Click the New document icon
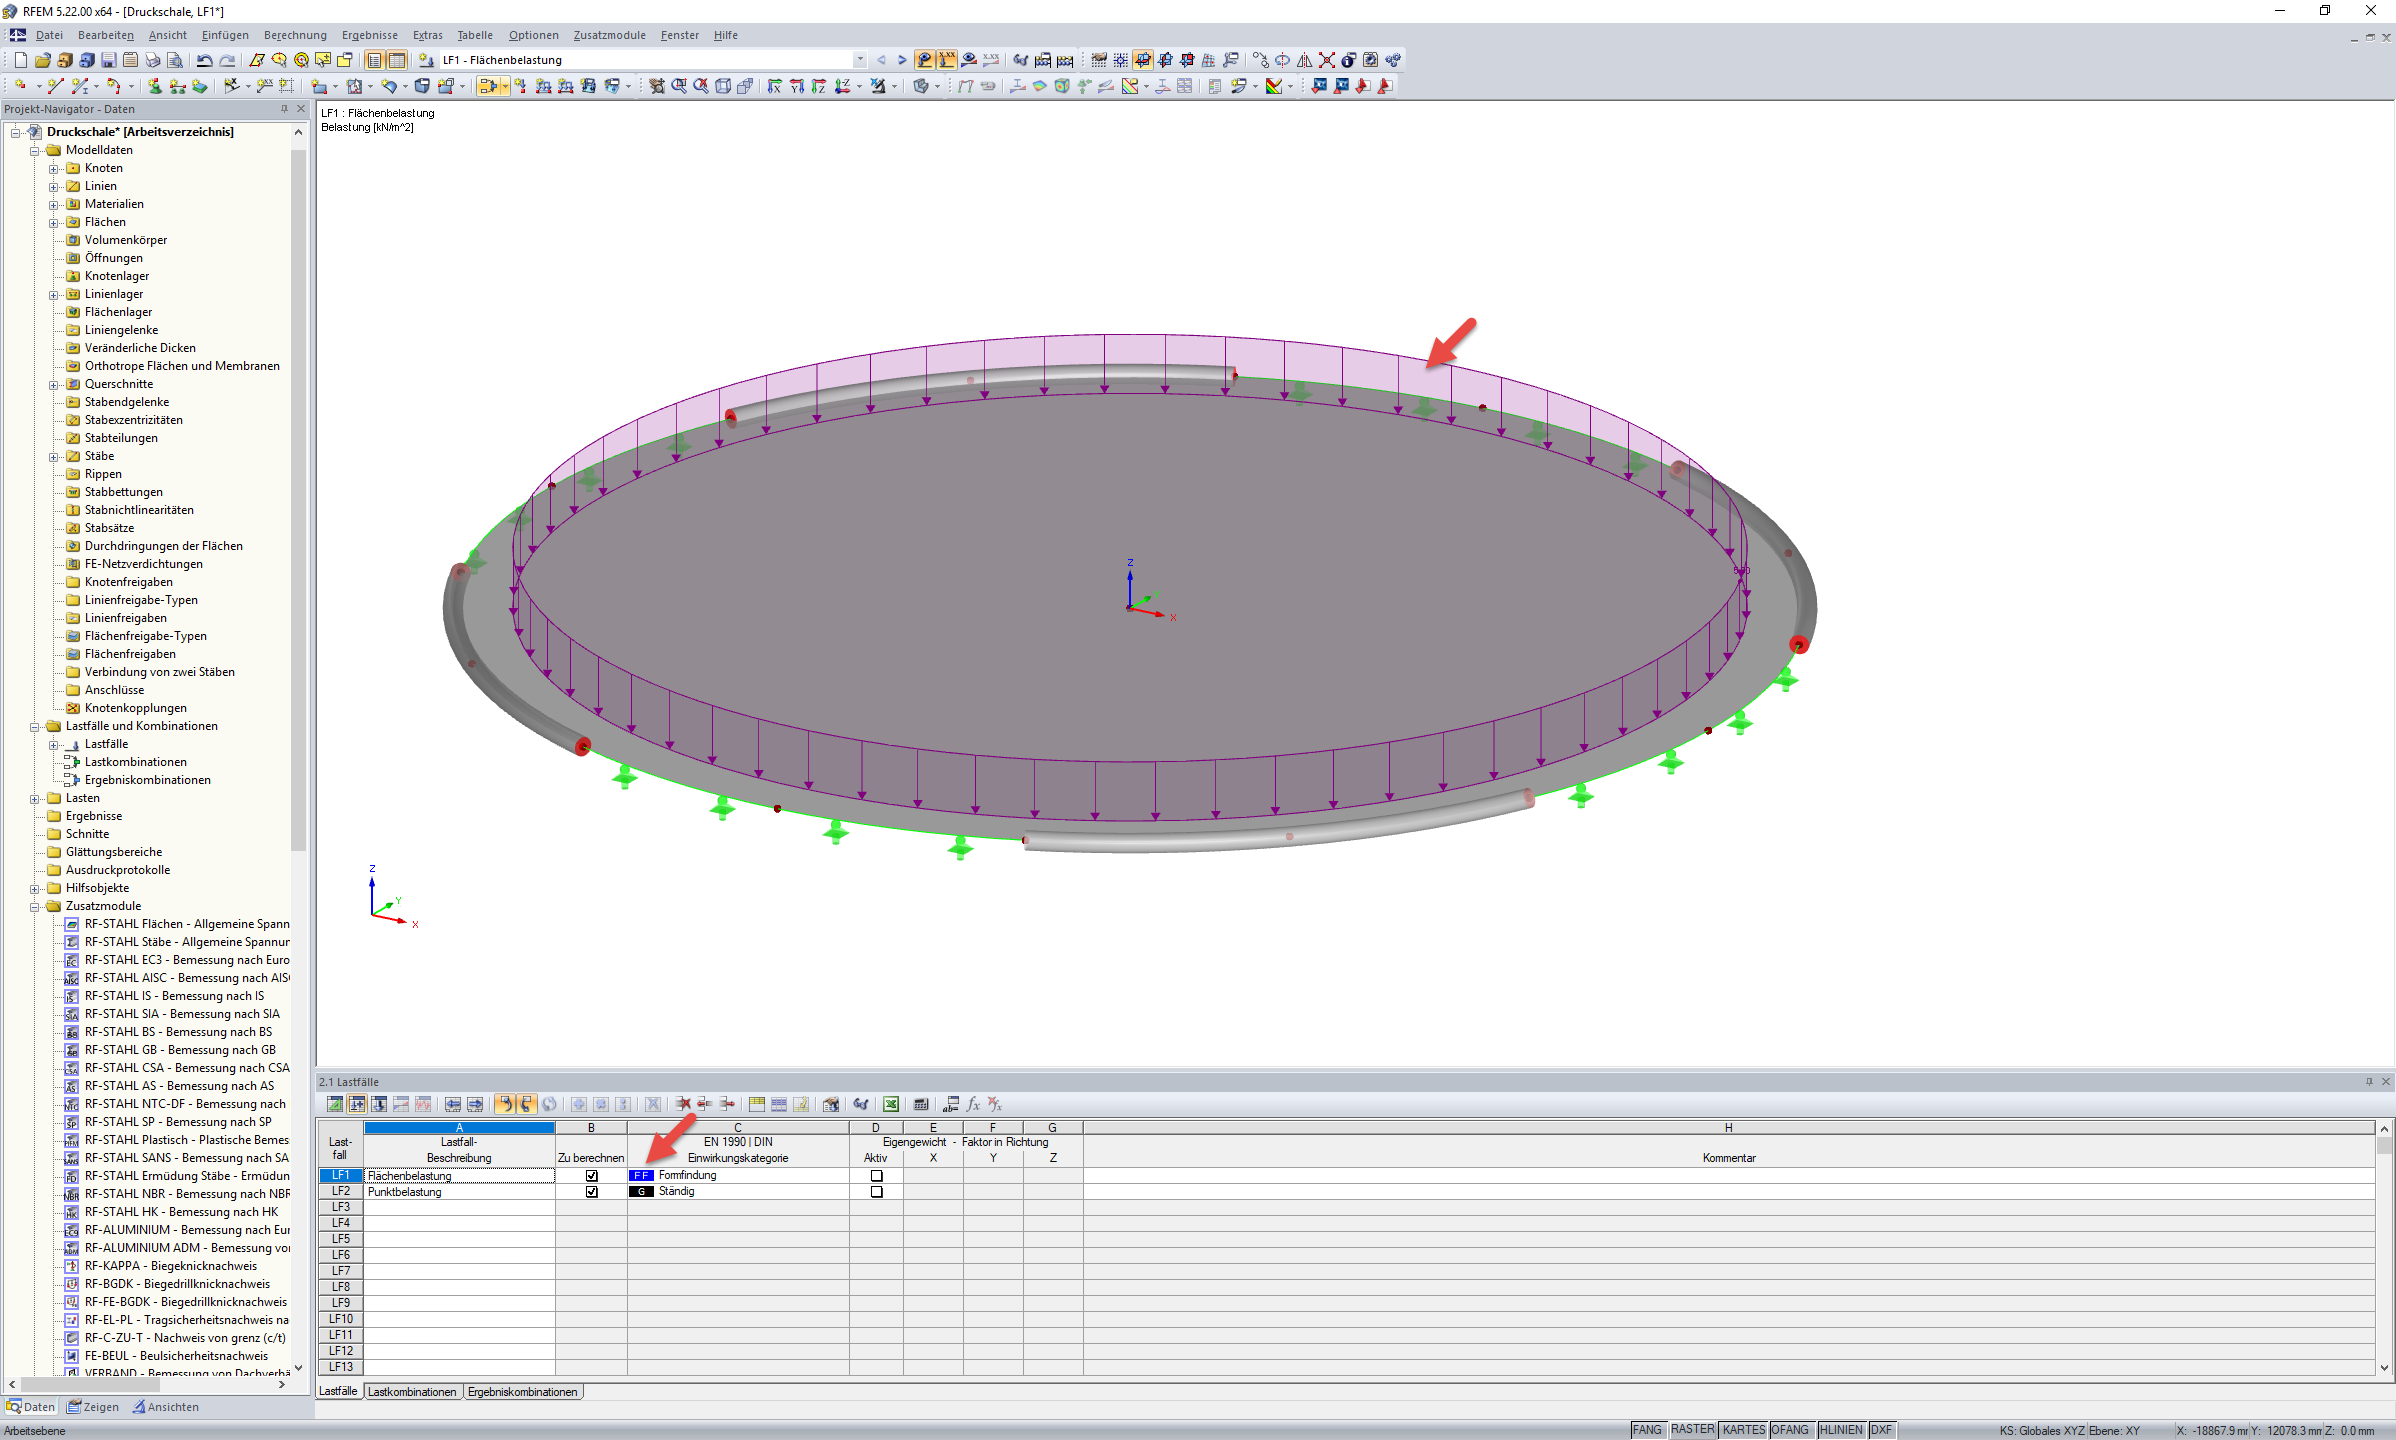This screenshot has height=1440, width=2396. [x=20, y=60]
